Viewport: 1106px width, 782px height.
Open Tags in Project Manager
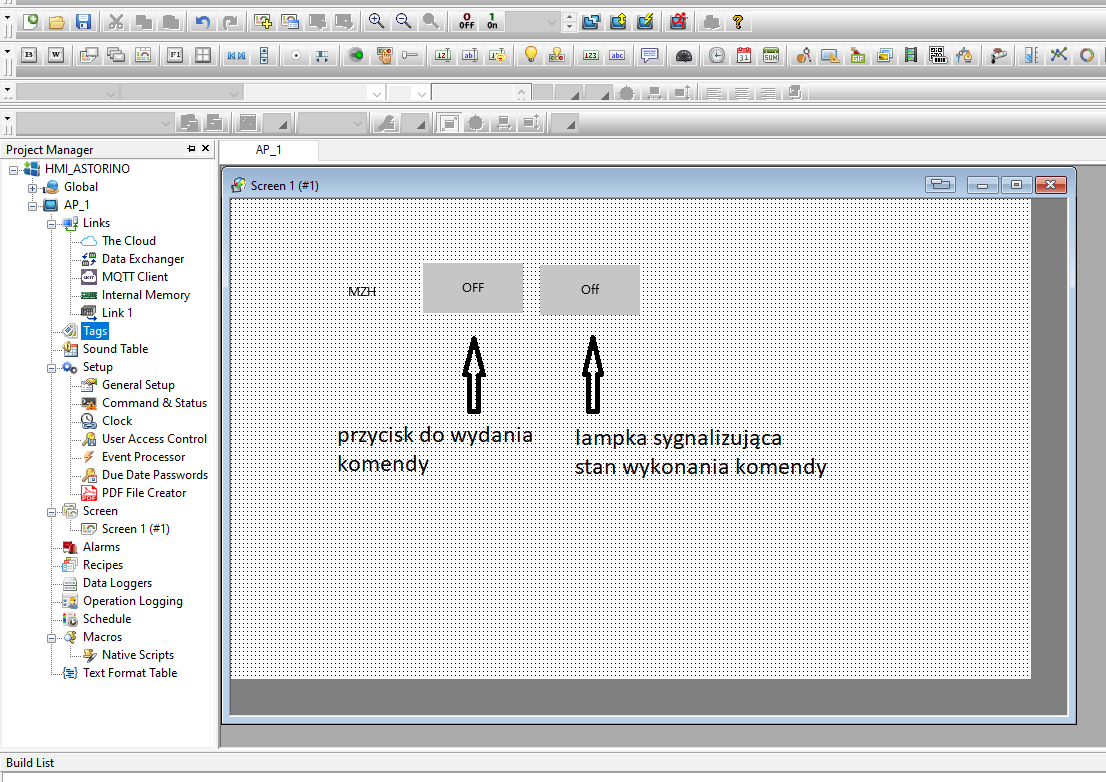point(95,331)
